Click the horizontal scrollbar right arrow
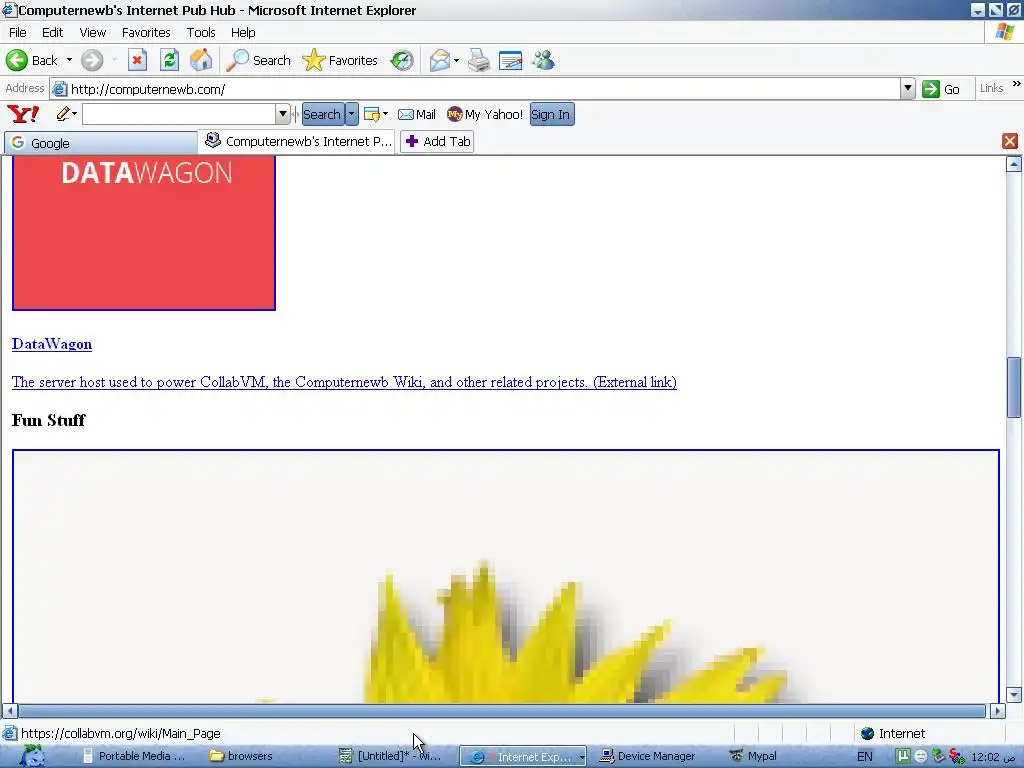 [x=997, y=711]
